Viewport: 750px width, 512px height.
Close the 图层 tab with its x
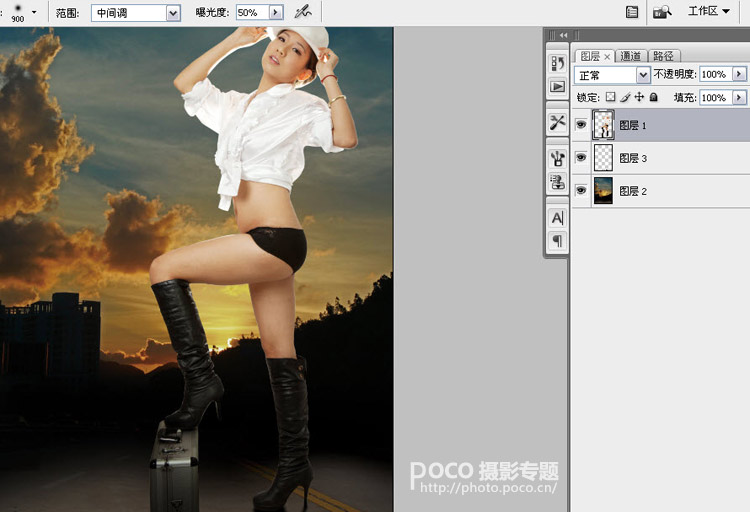[x=607, y=56]
